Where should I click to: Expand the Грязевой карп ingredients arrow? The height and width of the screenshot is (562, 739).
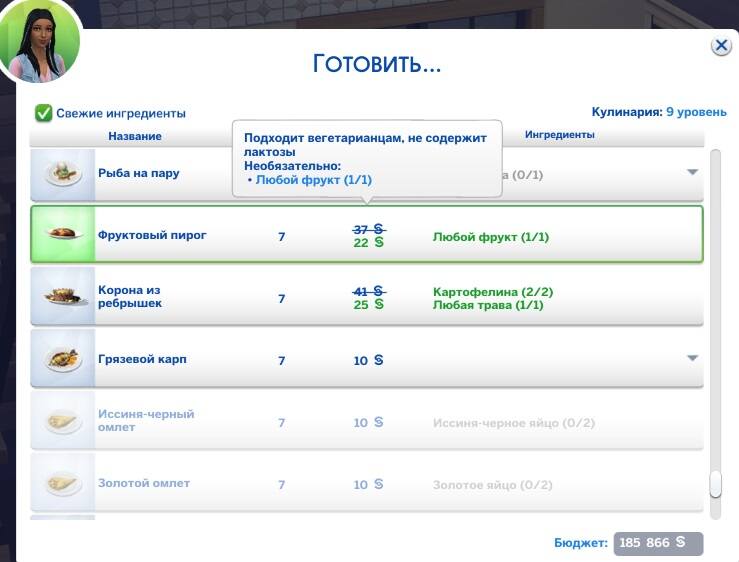(692, 358)
